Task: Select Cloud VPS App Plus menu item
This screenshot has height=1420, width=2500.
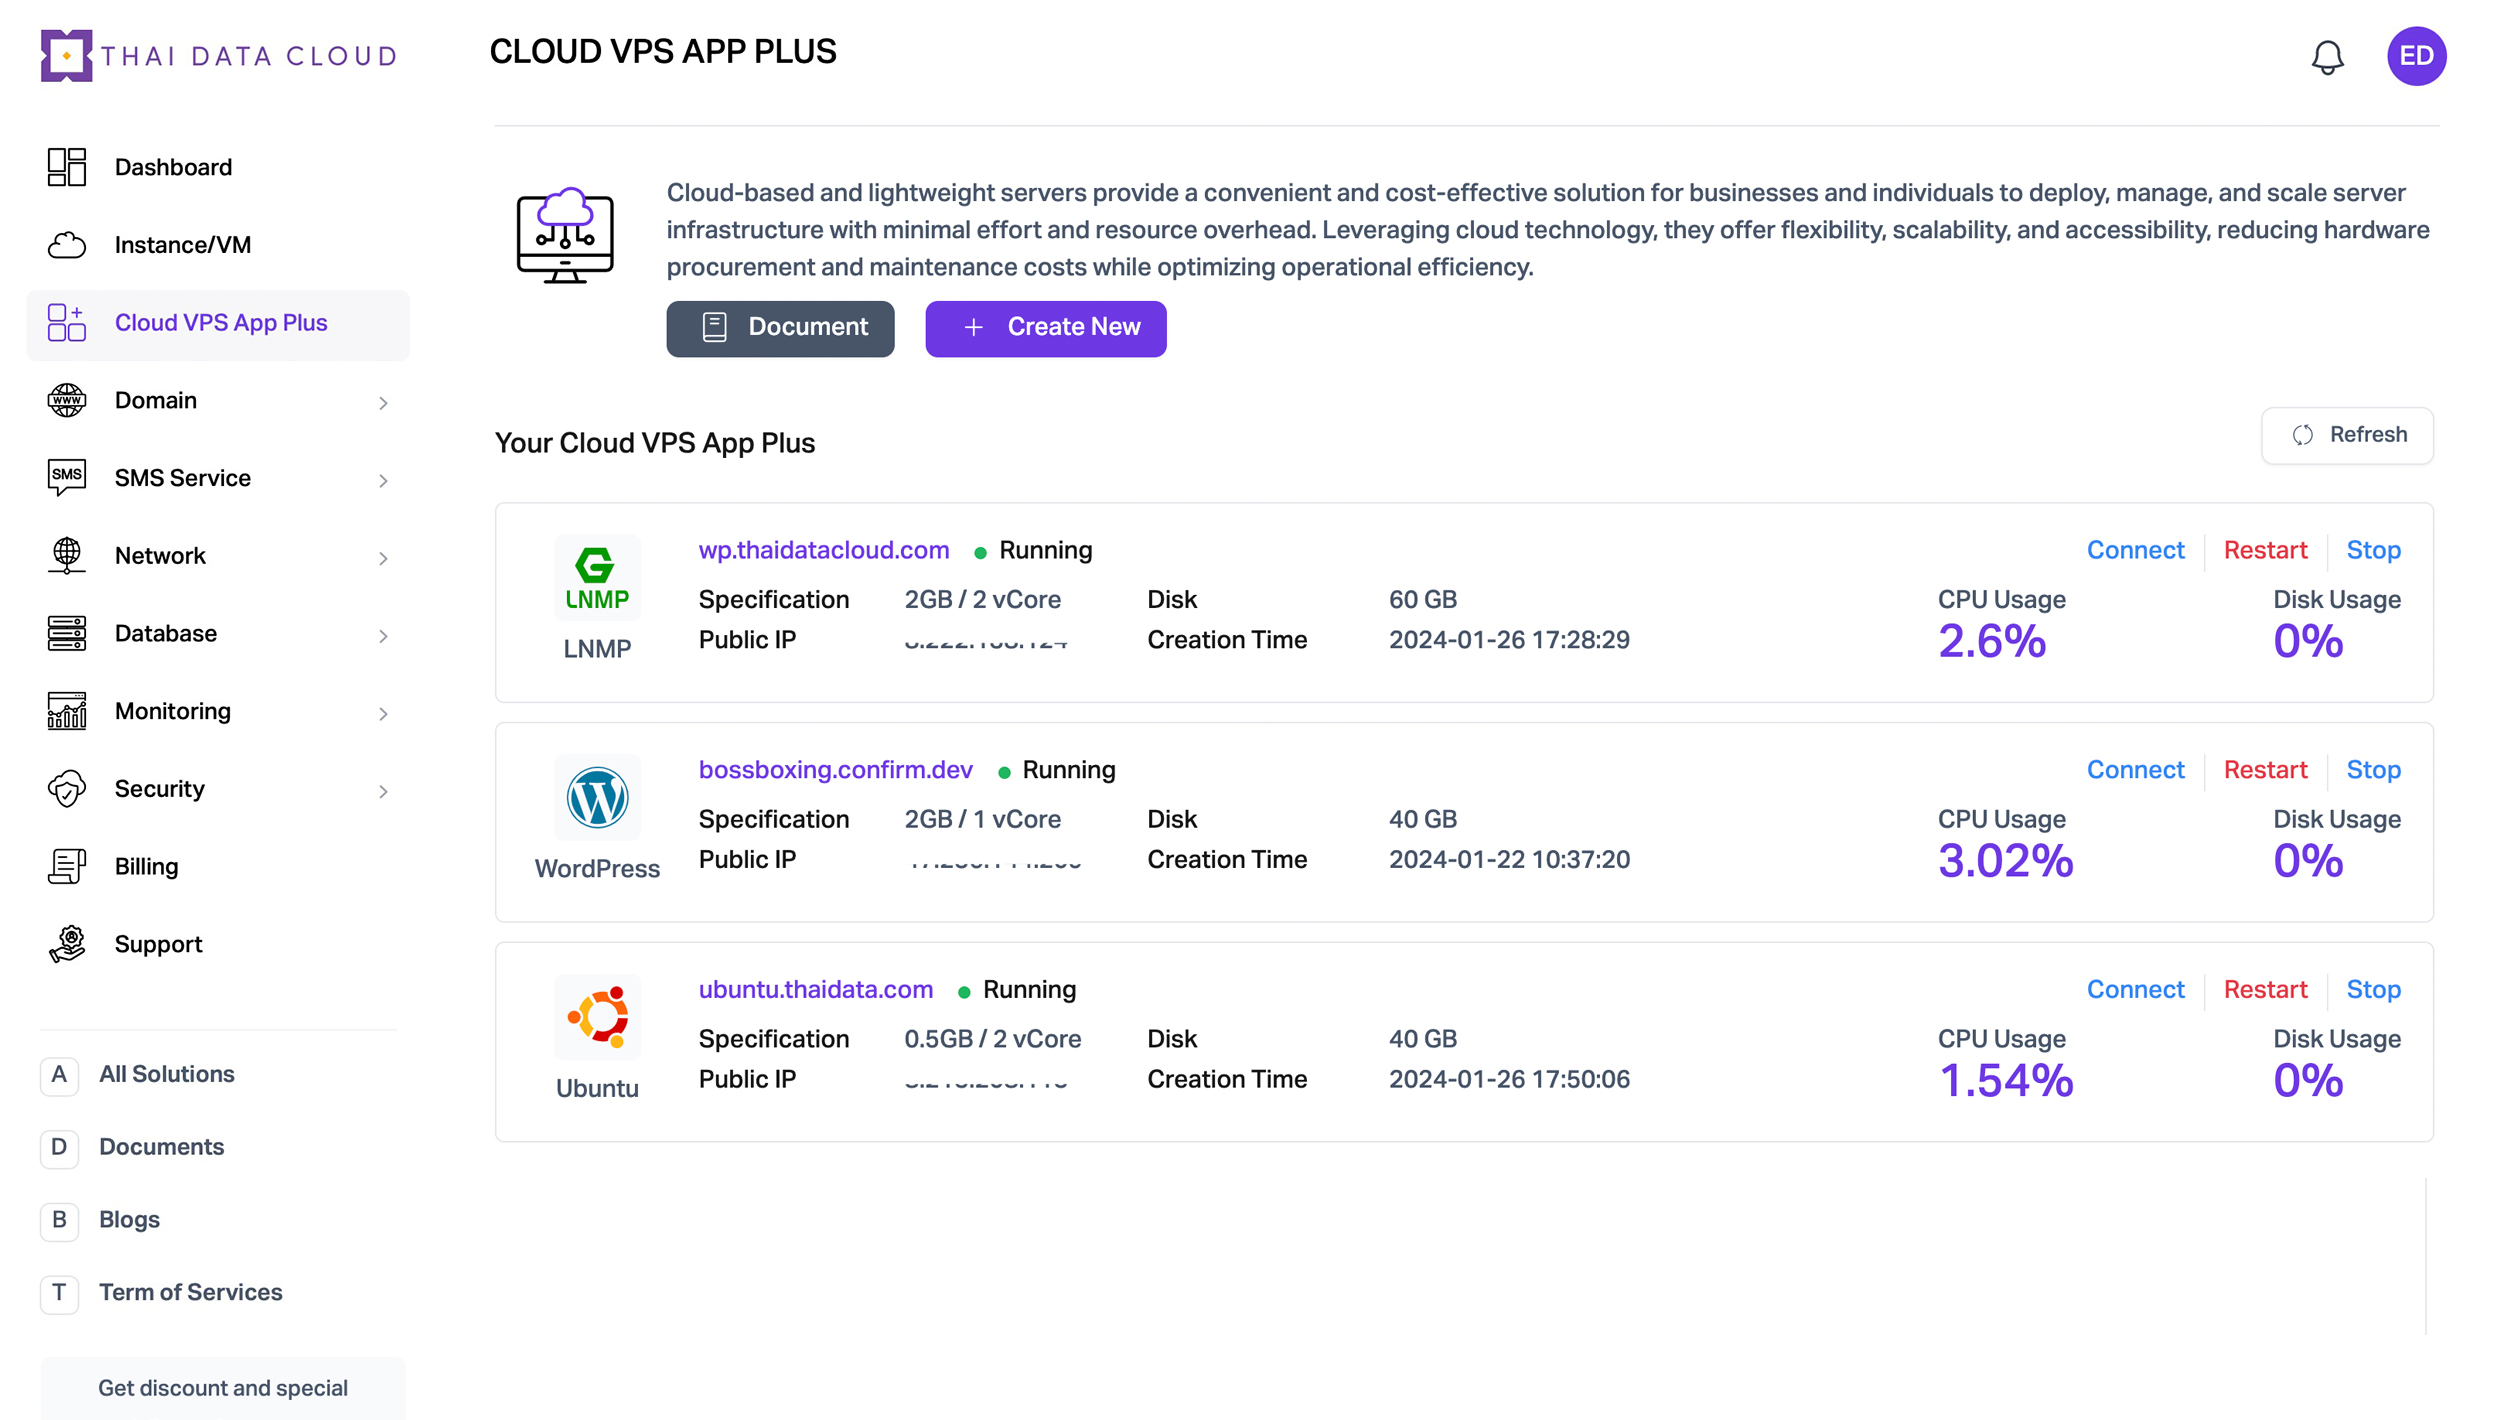Action: tap(218, 324)
